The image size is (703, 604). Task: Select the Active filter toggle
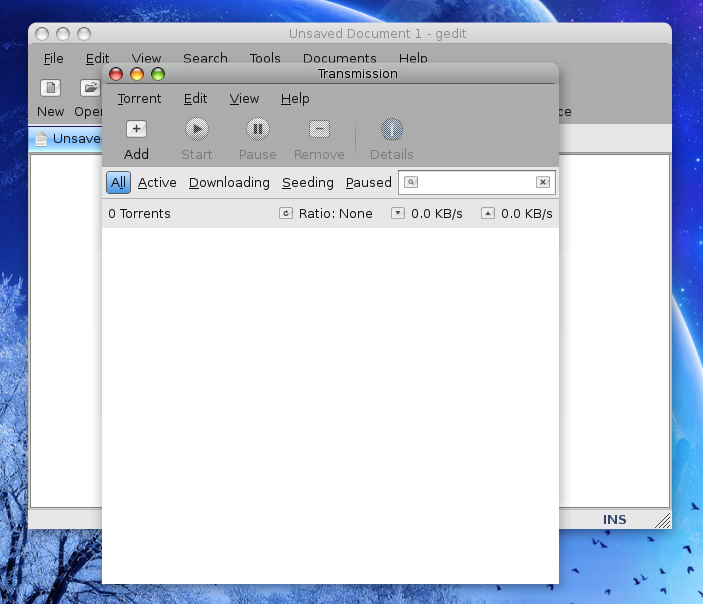157,183
